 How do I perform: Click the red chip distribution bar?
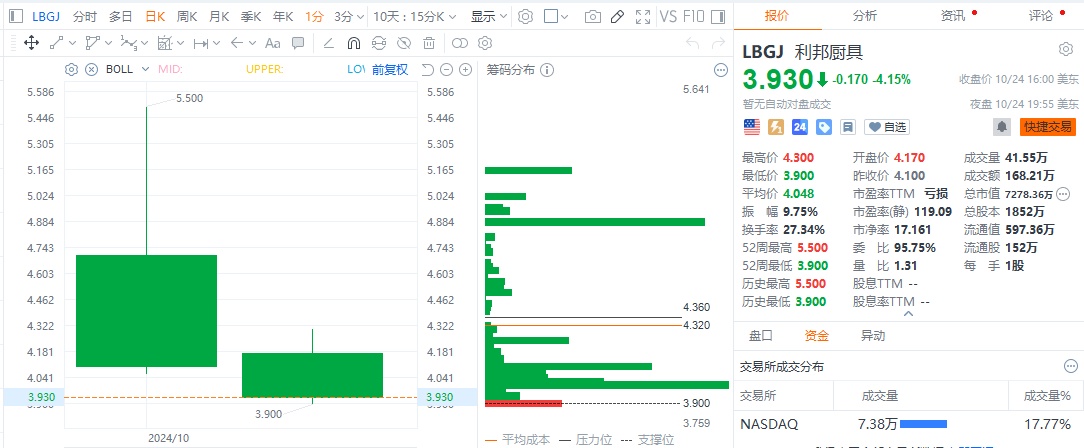point(522,403)
